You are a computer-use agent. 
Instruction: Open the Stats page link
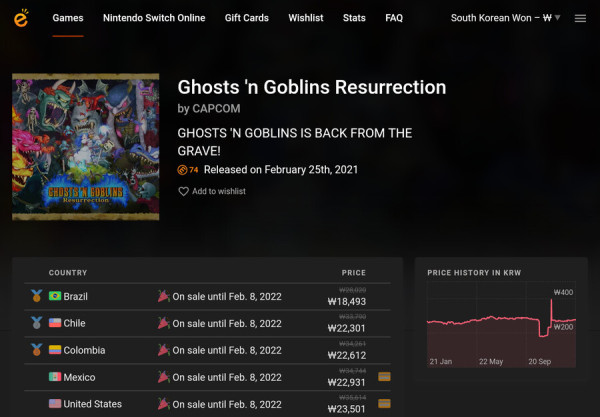(354, 18)
